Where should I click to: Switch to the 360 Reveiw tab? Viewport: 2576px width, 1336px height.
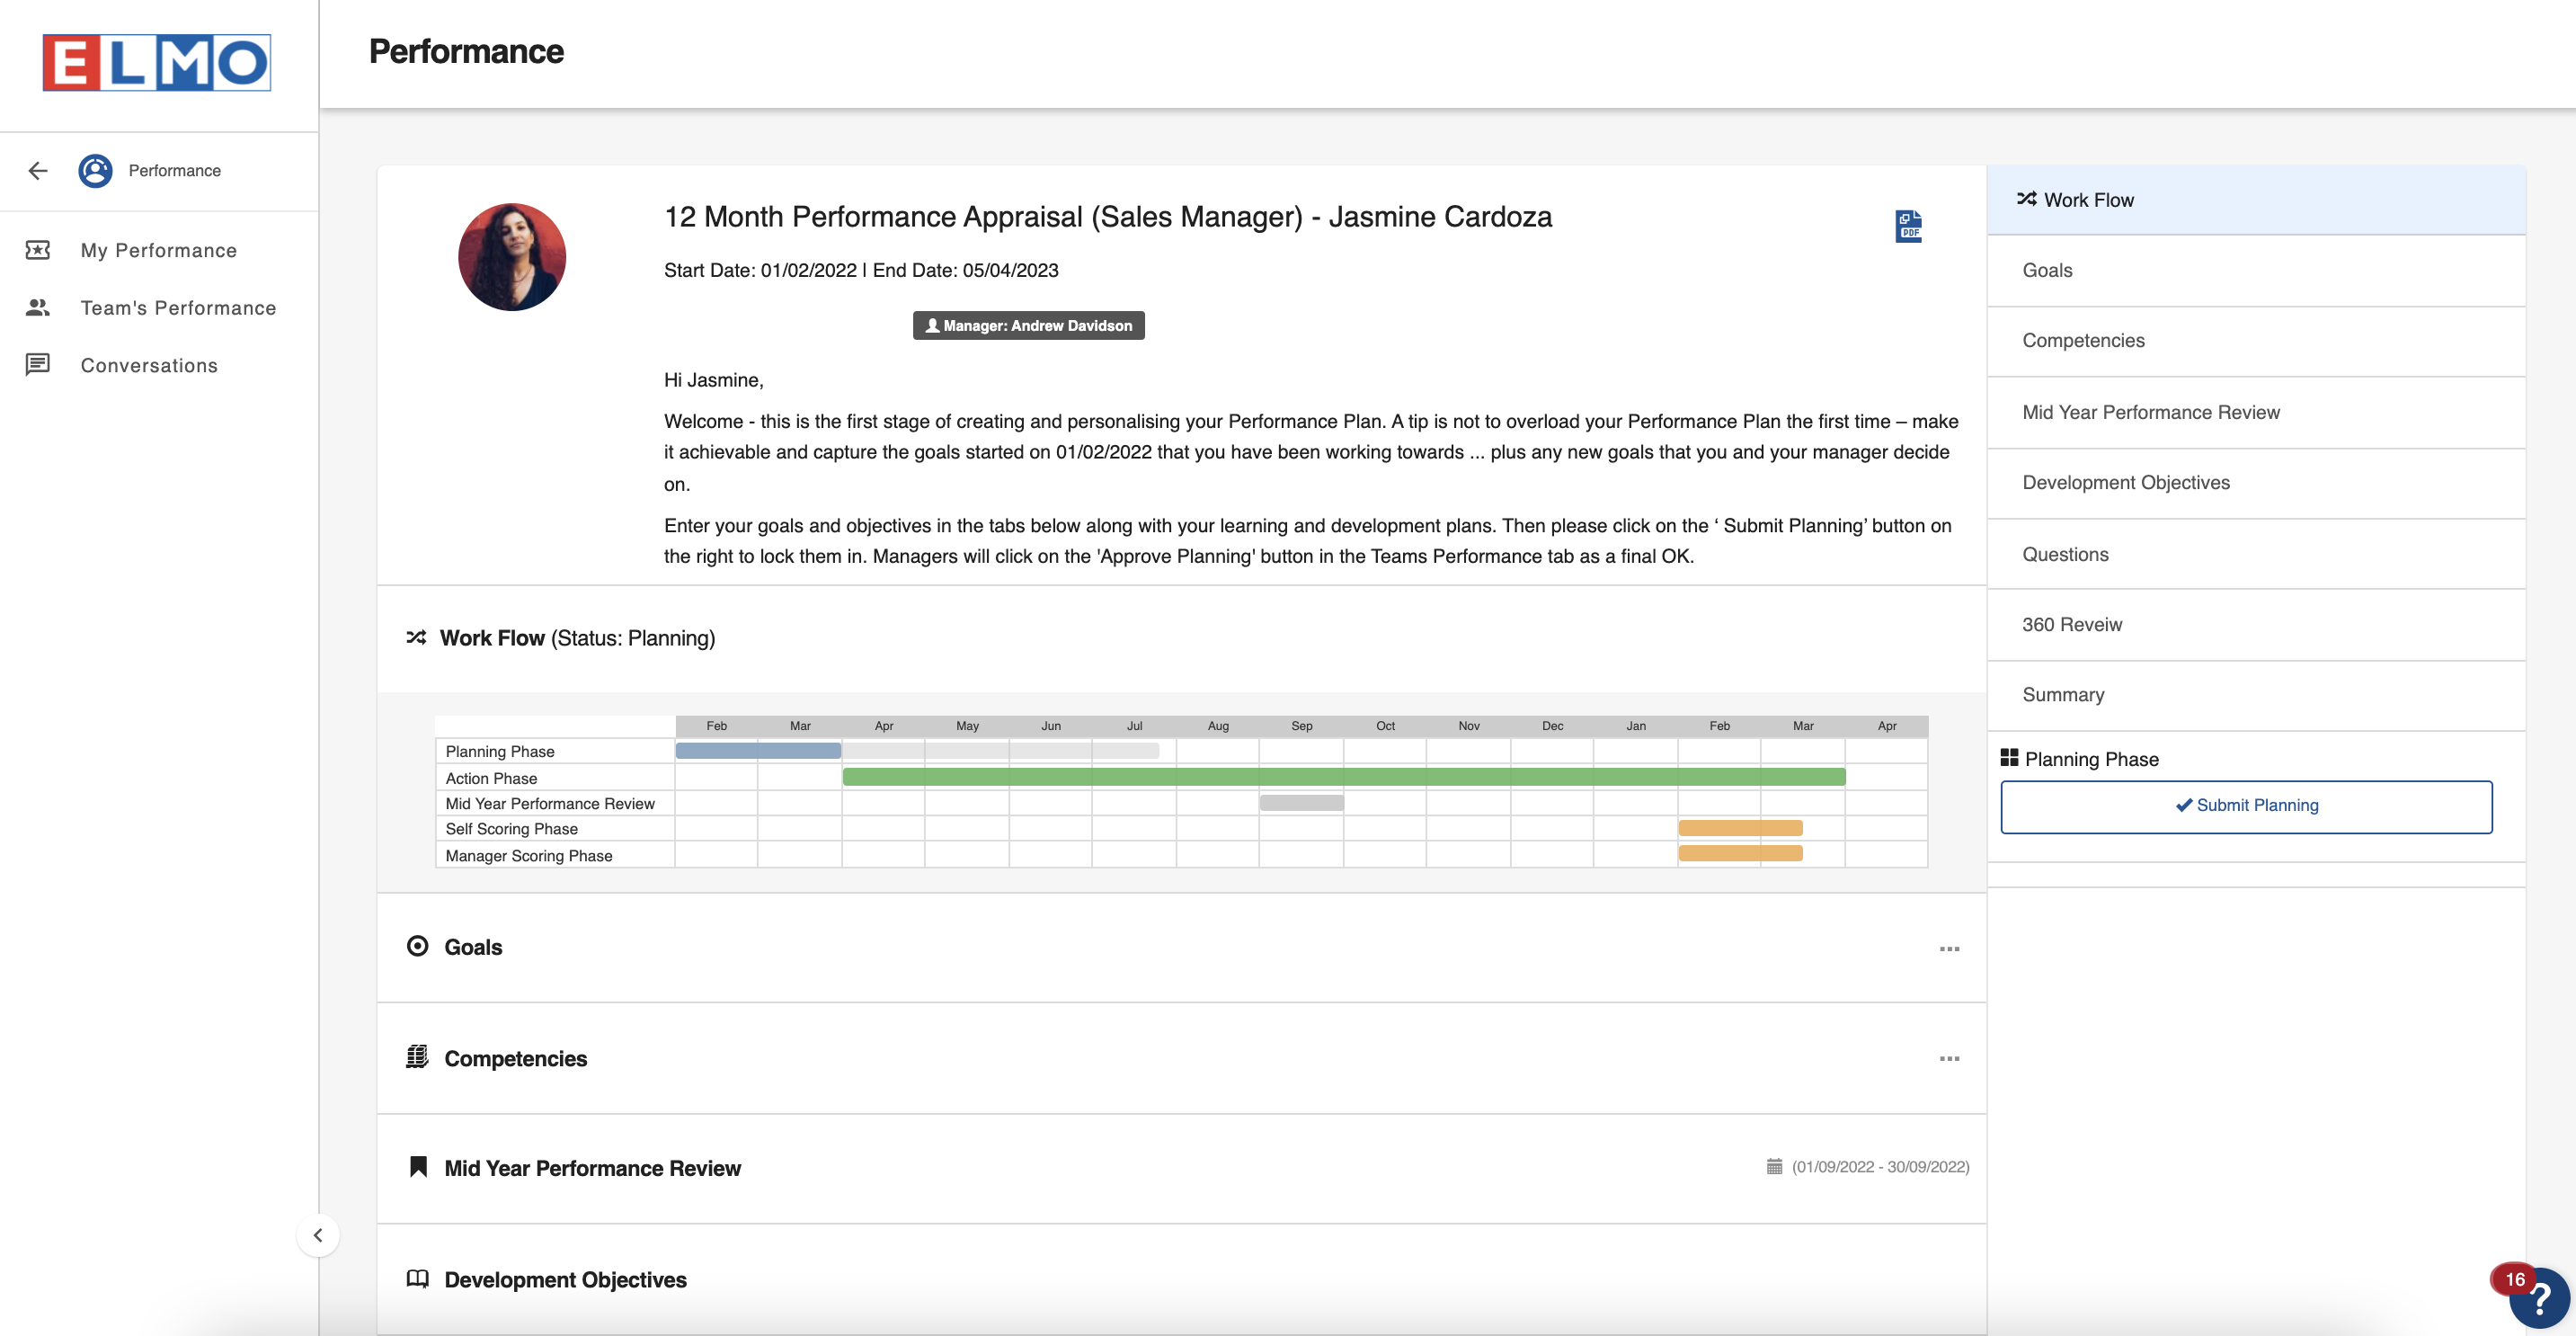(x=2071, y=625)
